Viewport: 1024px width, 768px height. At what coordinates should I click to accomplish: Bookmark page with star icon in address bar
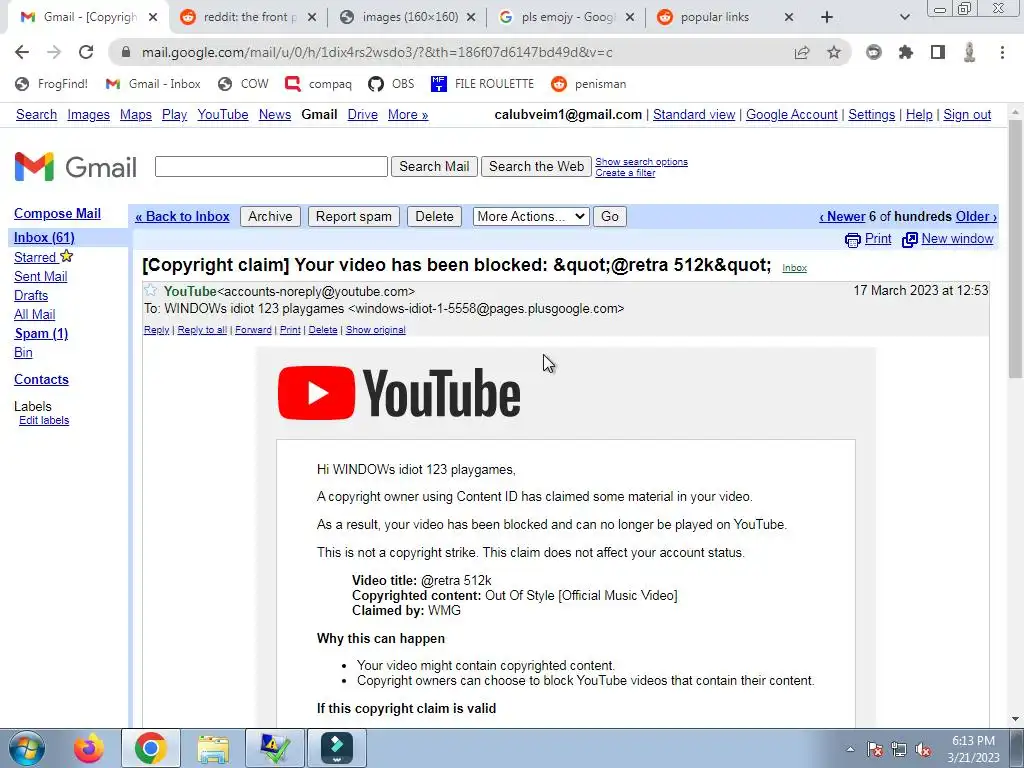(x=834, y=52)
